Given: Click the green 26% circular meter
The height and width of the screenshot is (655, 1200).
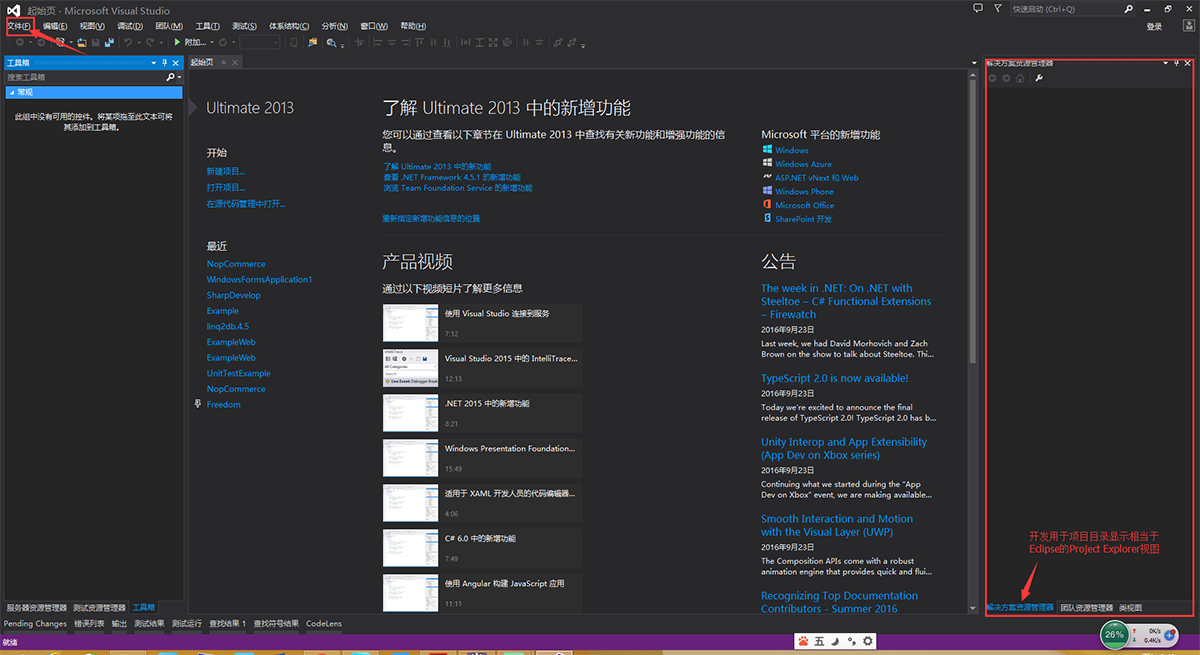Looking at the screenshot, I should (1115, 634).
